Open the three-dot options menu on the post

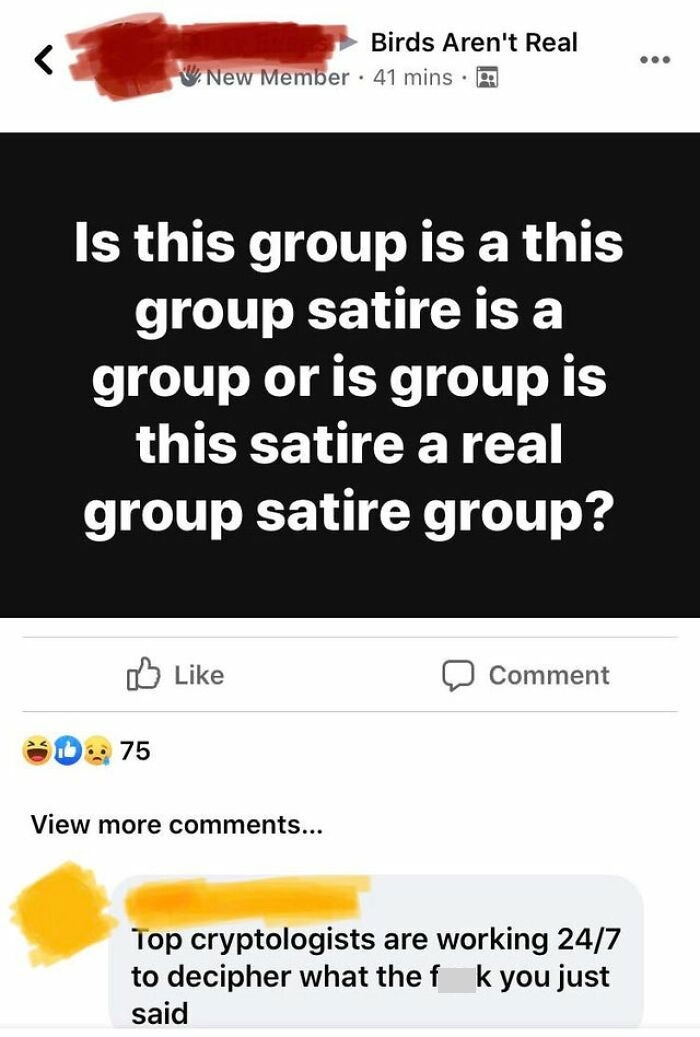[x=655, y=60]
